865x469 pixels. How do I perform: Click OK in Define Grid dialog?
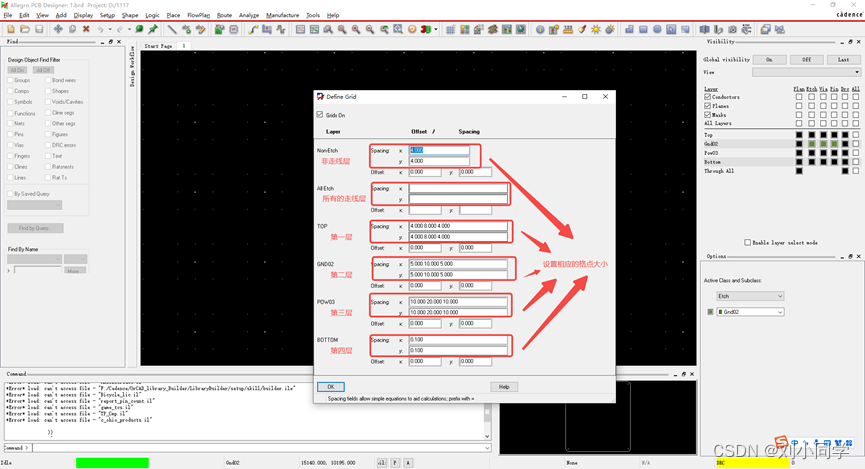pos(330,387)
